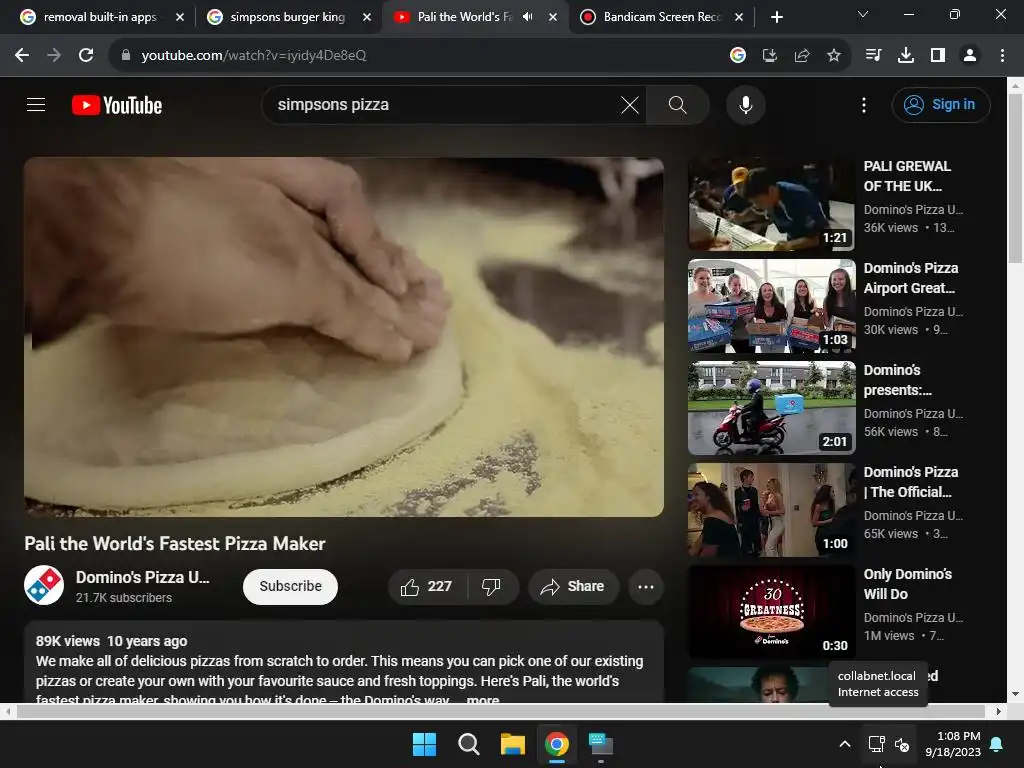Click the horizontal page scrollbar
1024x768 pixels.
point(500,711)
